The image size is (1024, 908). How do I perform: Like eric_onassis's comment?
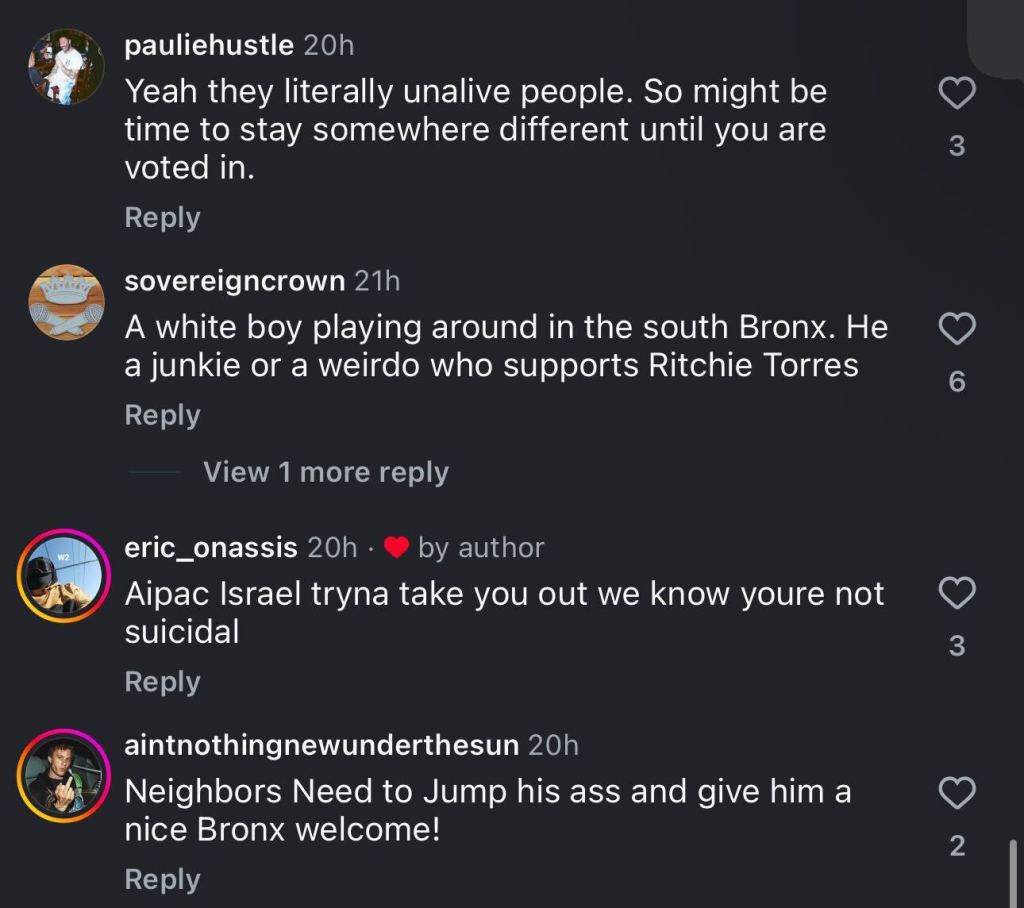coord(957,595)
